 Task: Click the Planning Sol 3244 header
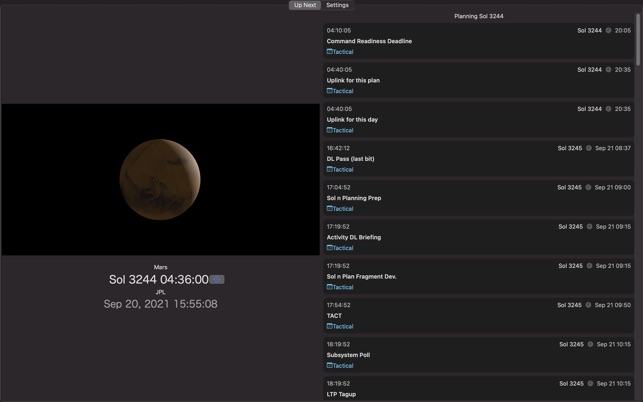(x=479, y=16)
